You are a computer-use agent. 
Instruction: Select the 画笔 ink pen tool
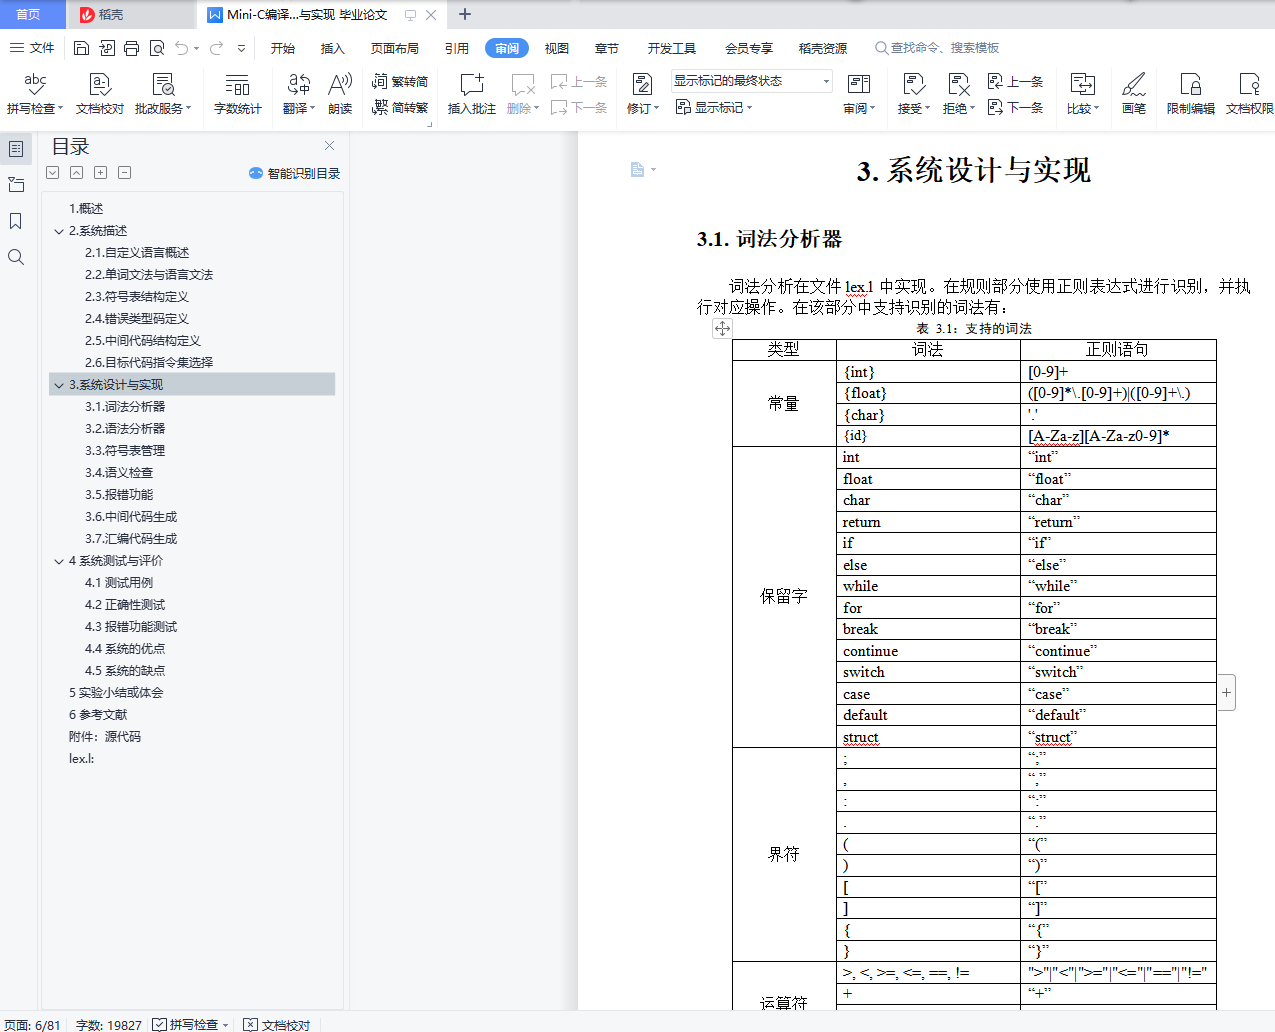pos(1133,93)
